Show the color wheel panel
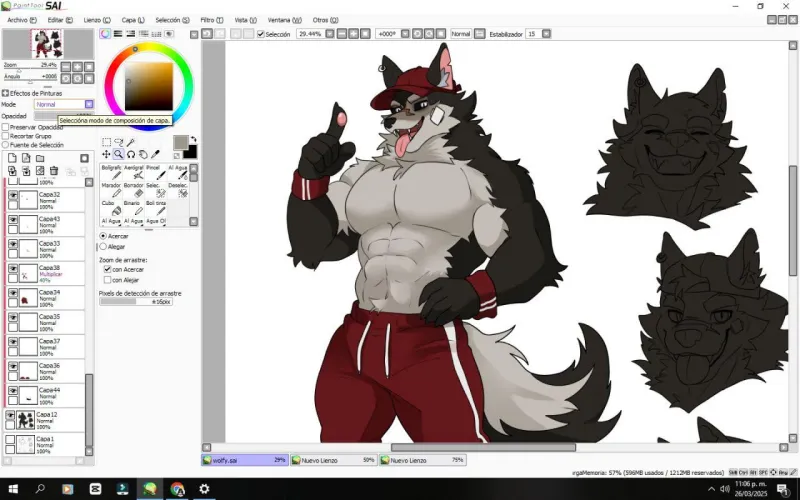The width and height of the screenshot is (800, 500). 105,34
